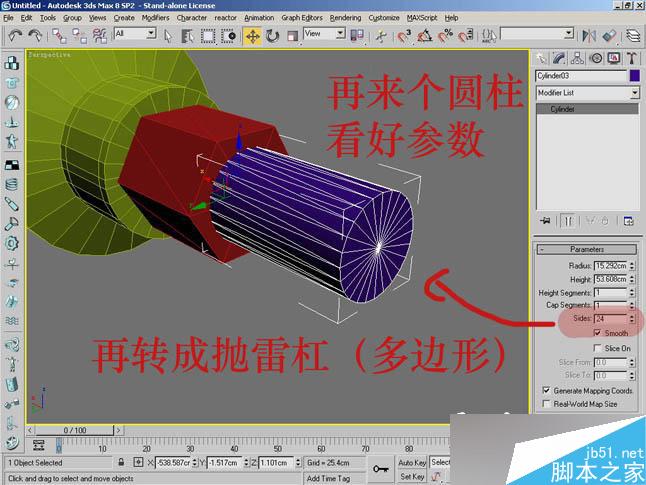Enable Real-World Map Size checkbox
Image resolution: width=646 pixels, height=485 pixels.
click(x=546, y=404)
